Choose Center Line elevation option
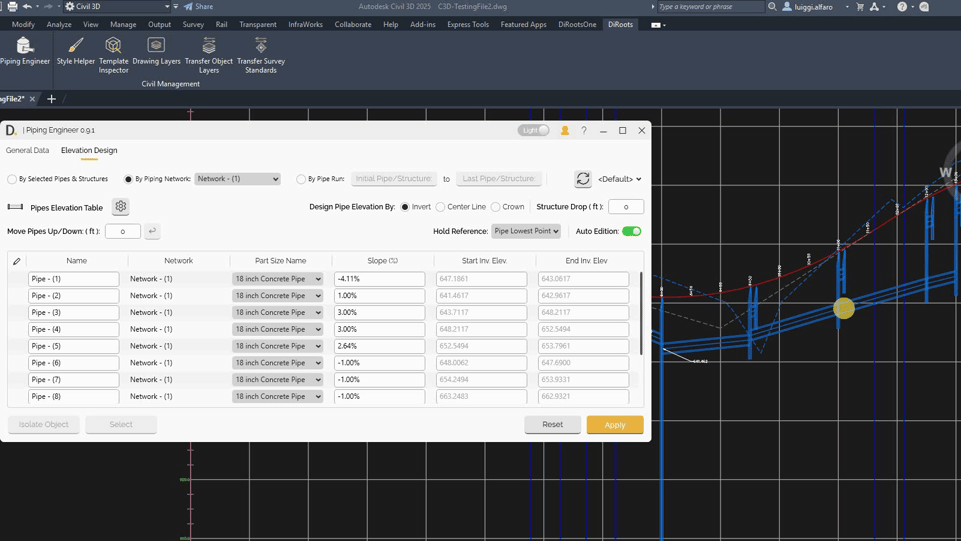 pos(440,207)
